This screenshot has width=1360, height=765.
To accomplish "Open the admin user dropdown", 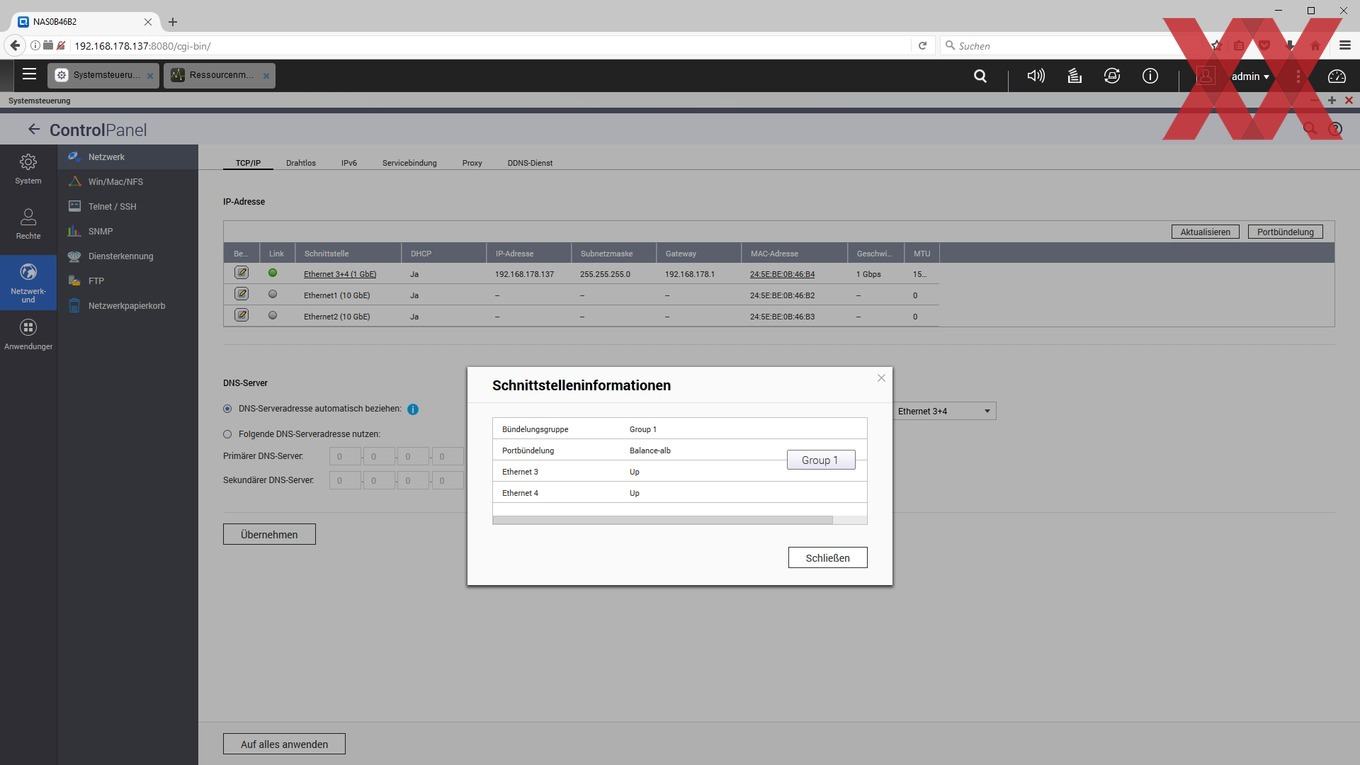I will click(x=1250, y=76).
